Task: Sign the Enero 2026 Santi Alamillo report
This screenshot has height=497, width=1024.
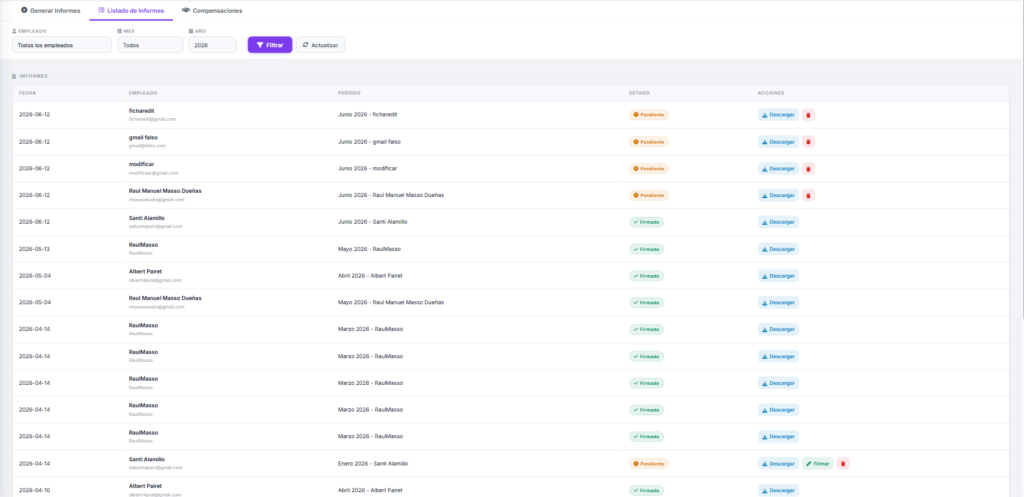Action: [x=818, y=464]
